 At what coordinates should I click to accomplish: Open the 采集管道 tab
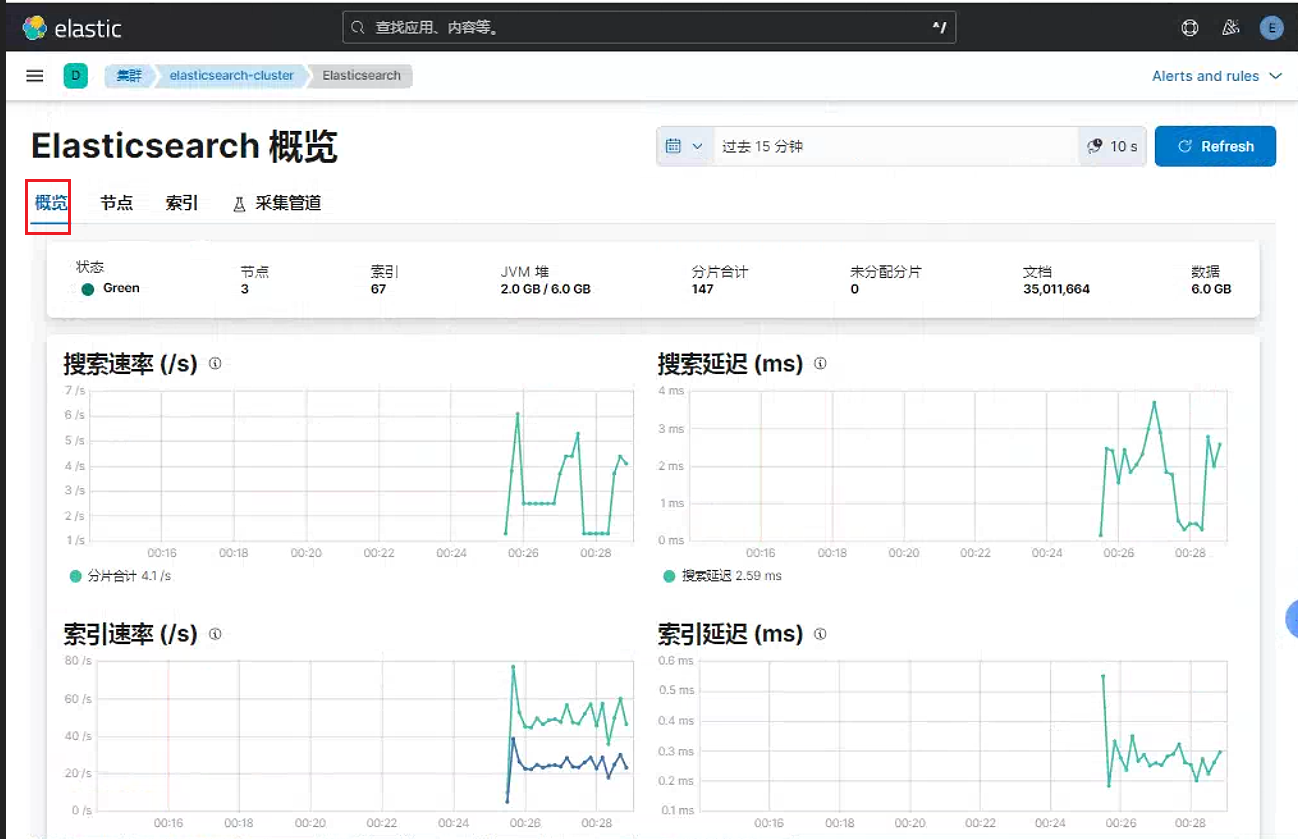tap(277, 203)
